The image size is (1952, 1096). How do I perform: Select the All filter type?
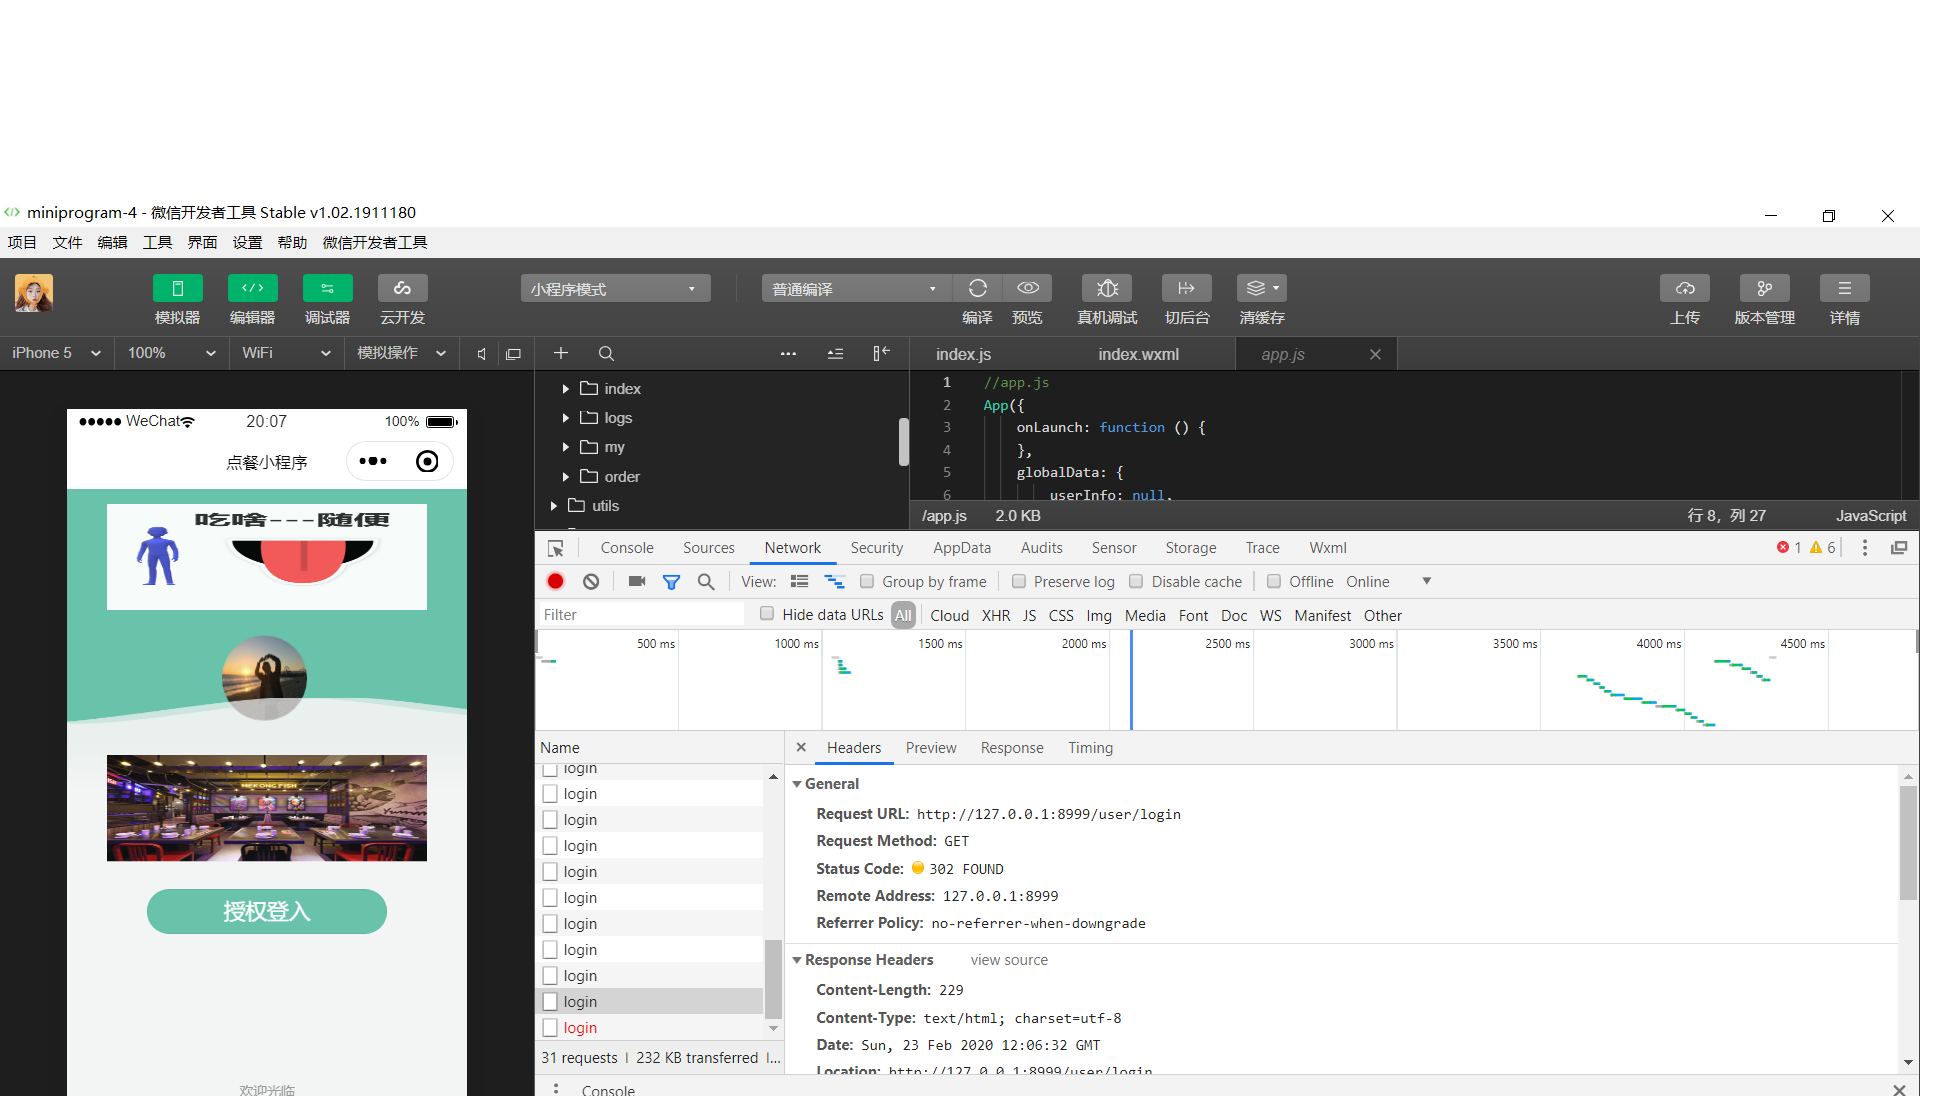coord(903,615)
